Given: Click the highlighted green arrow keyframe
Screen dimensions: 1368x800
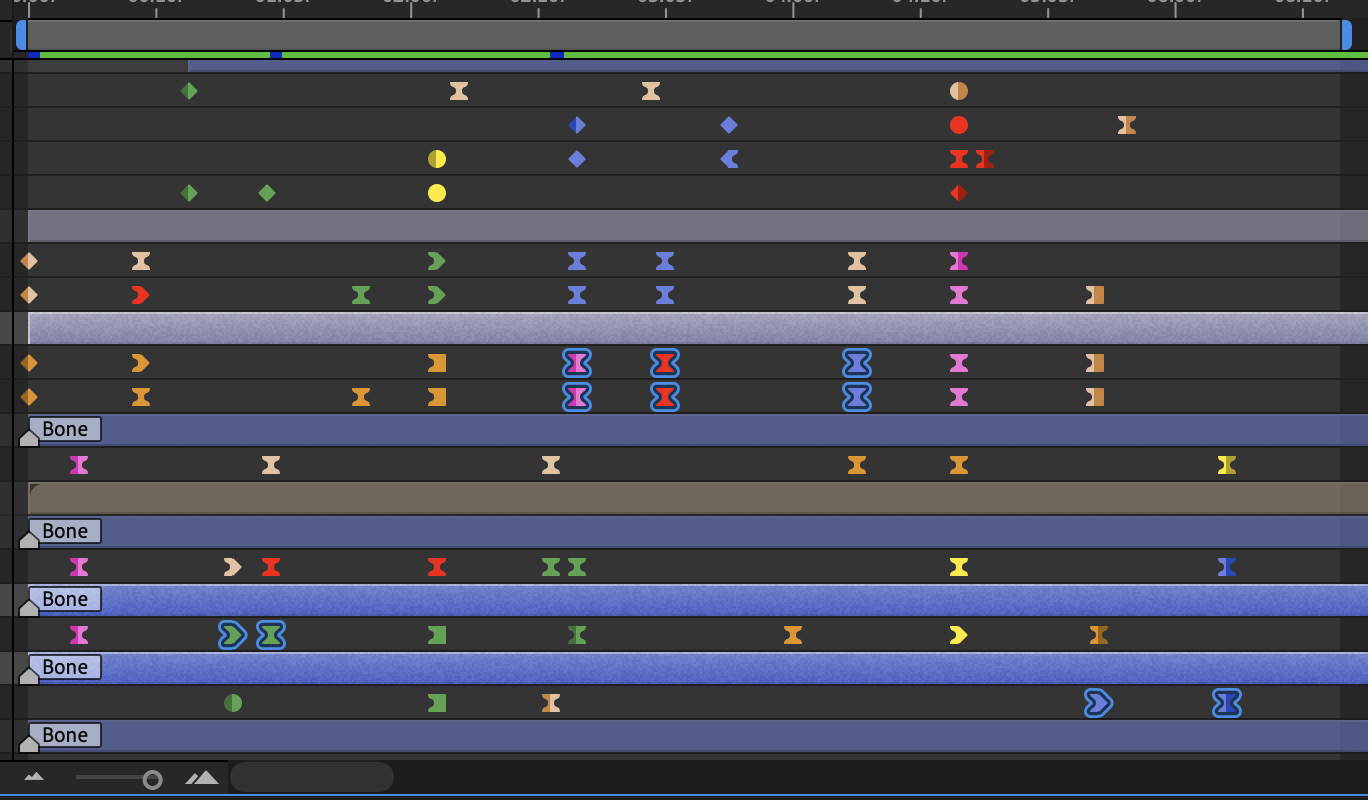Looking at the screenshot, I should click(233, 635).
